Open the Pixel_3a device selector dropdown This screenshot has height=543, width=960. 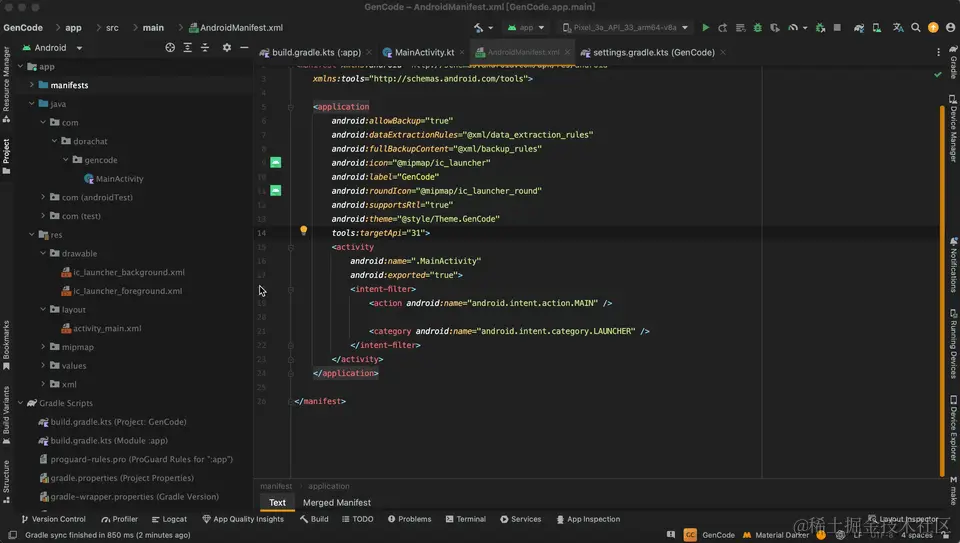coord(625,28)
